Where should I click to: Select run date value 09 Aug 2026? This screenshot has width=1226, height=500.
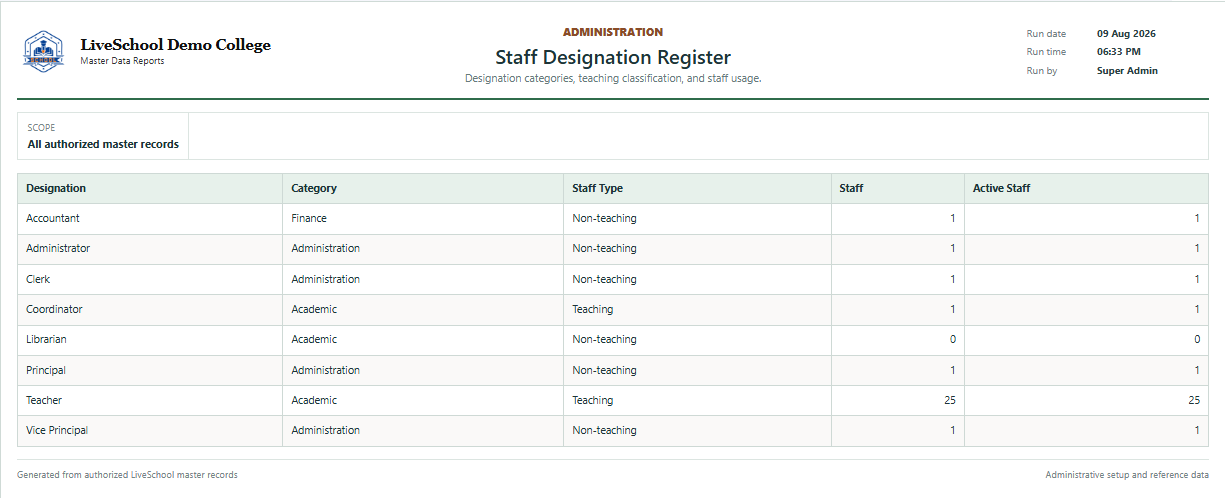point(1126,33)
